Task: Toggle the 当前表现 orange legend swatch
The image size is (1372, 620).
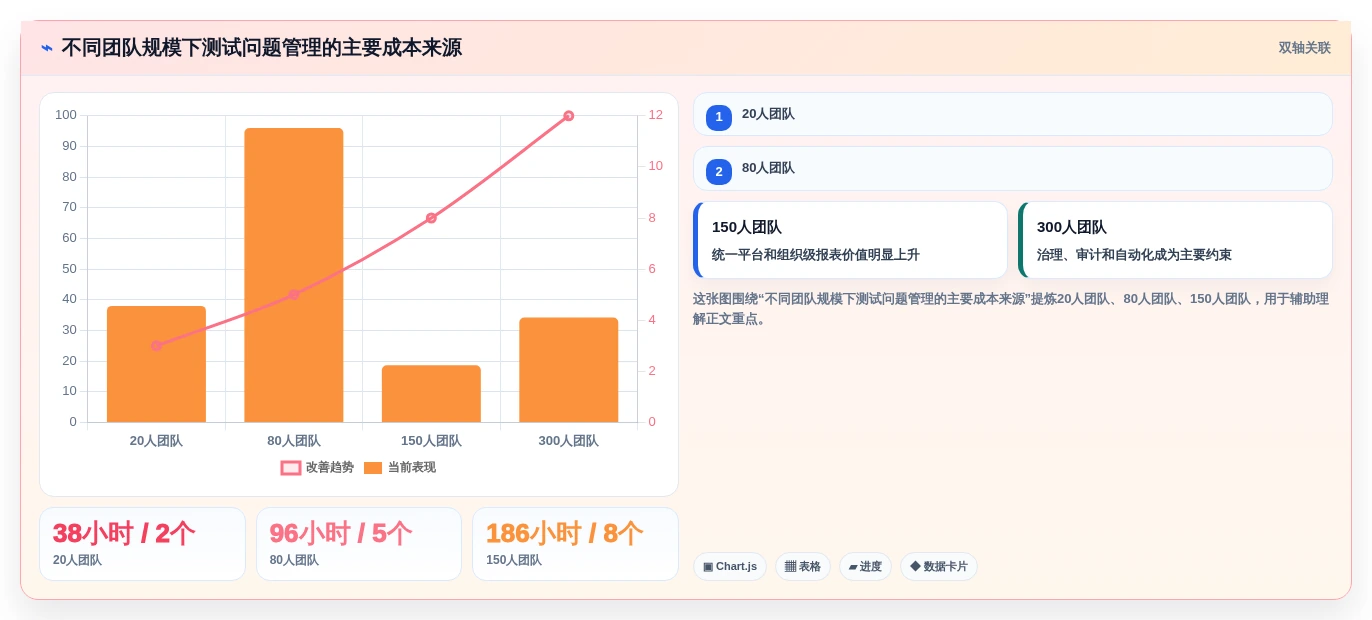Action: [x=373, y=467]
